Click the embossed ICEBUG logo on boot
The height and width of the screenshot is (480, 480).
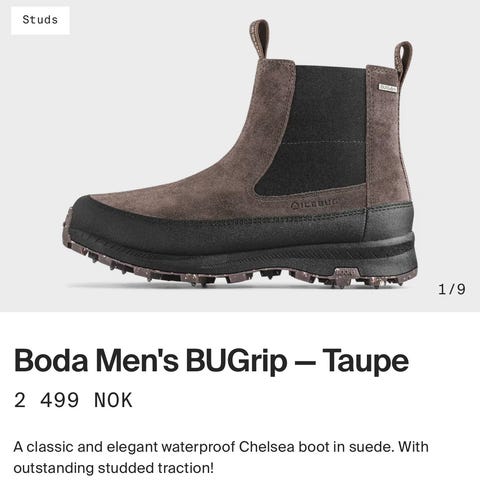click(314, 203)
